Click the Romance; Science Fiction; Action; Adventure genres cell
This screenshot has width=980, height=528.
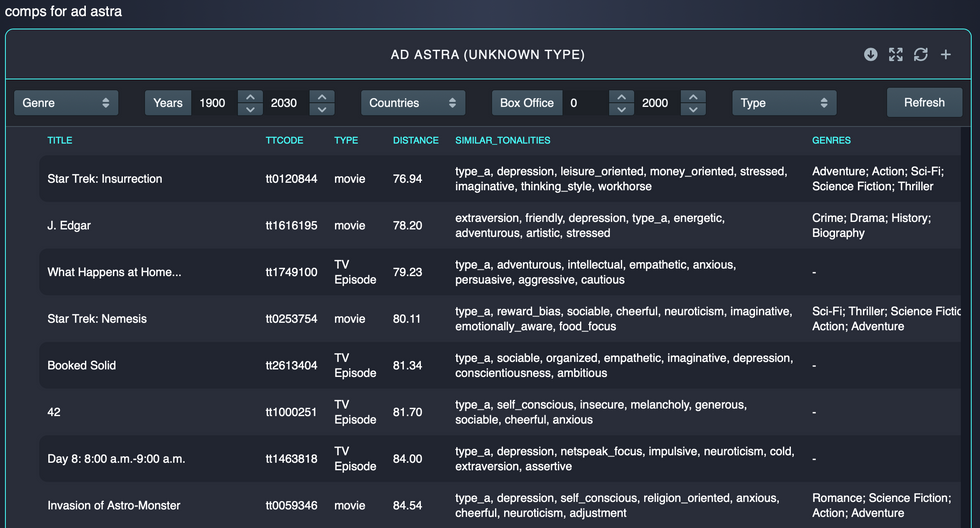881,506
